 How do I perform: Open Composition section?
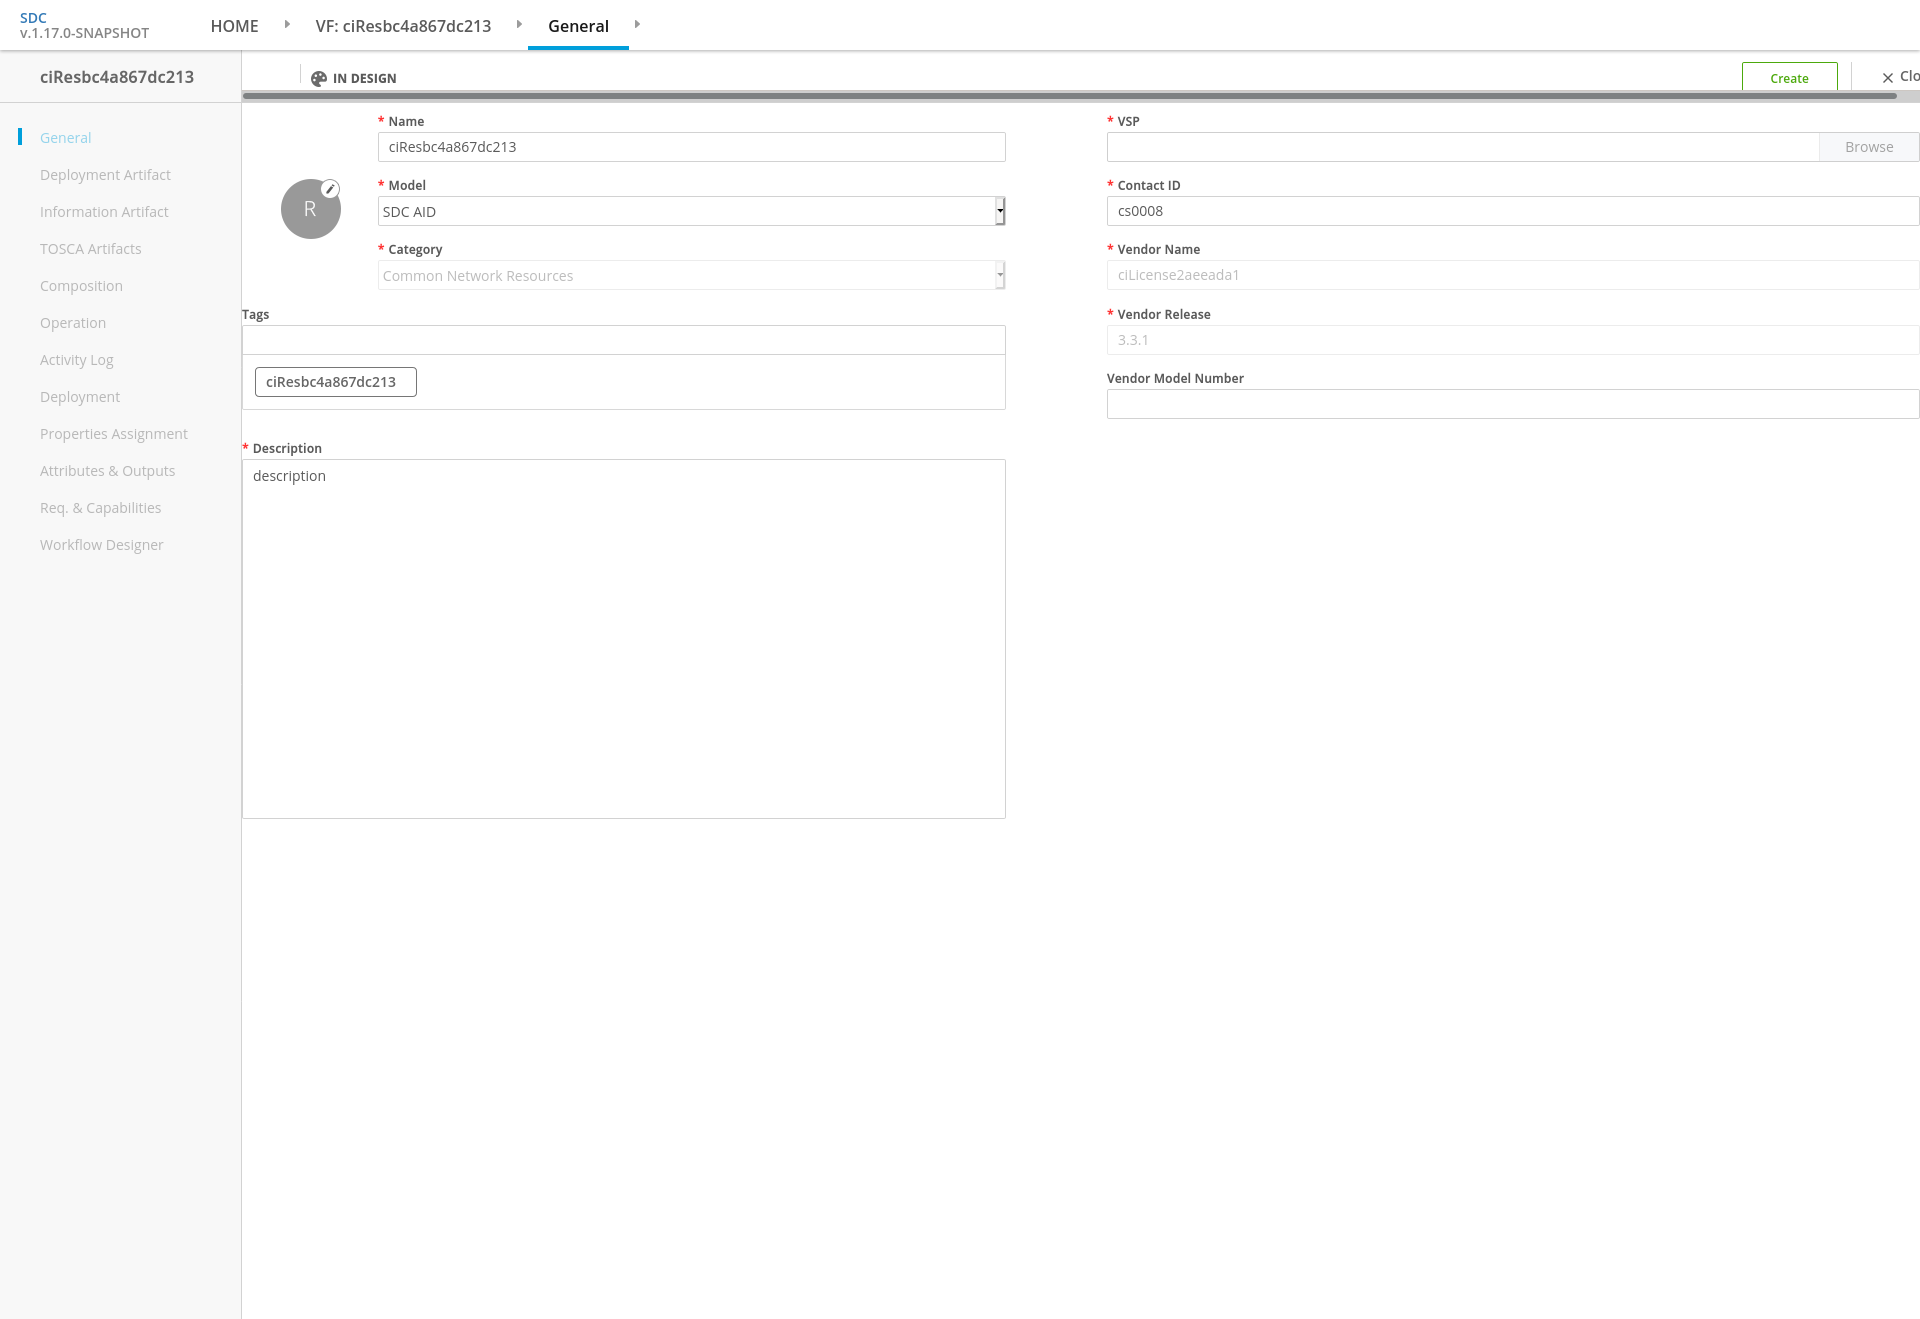(x=81, y=286)
